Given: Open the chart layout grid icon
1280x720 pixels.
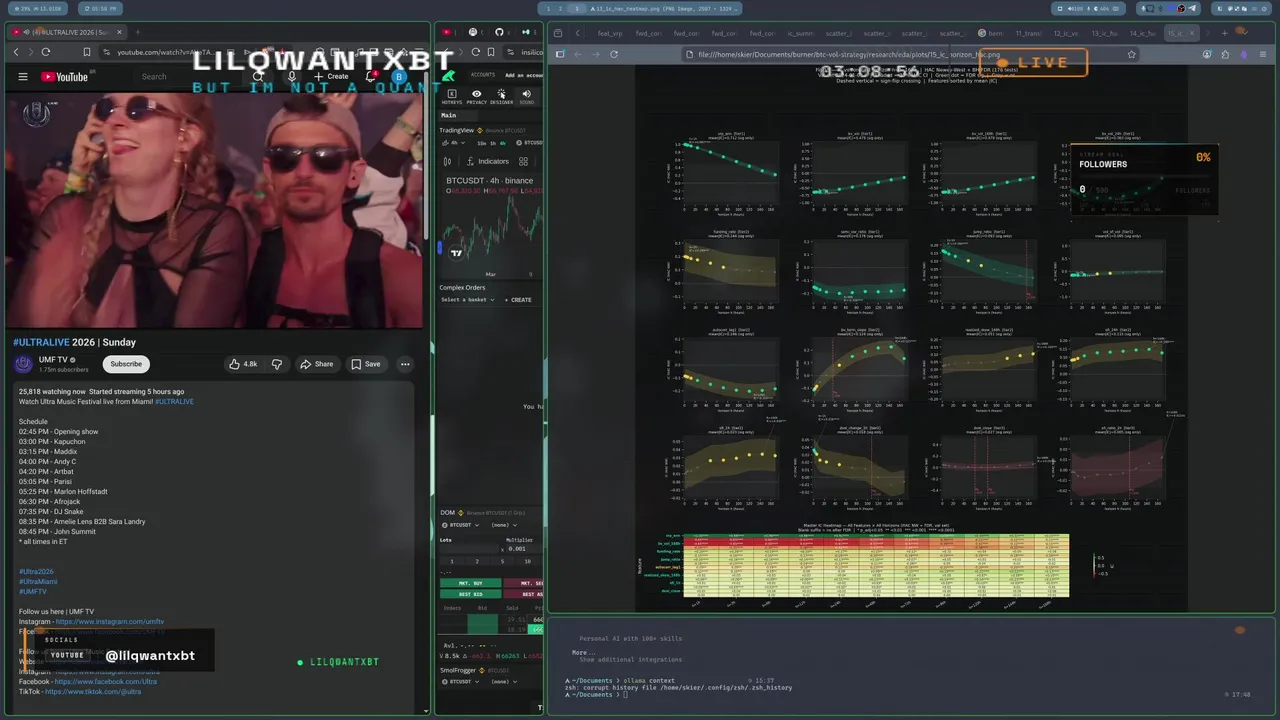Looking at the screenshot, I should [x=523, y=161].
